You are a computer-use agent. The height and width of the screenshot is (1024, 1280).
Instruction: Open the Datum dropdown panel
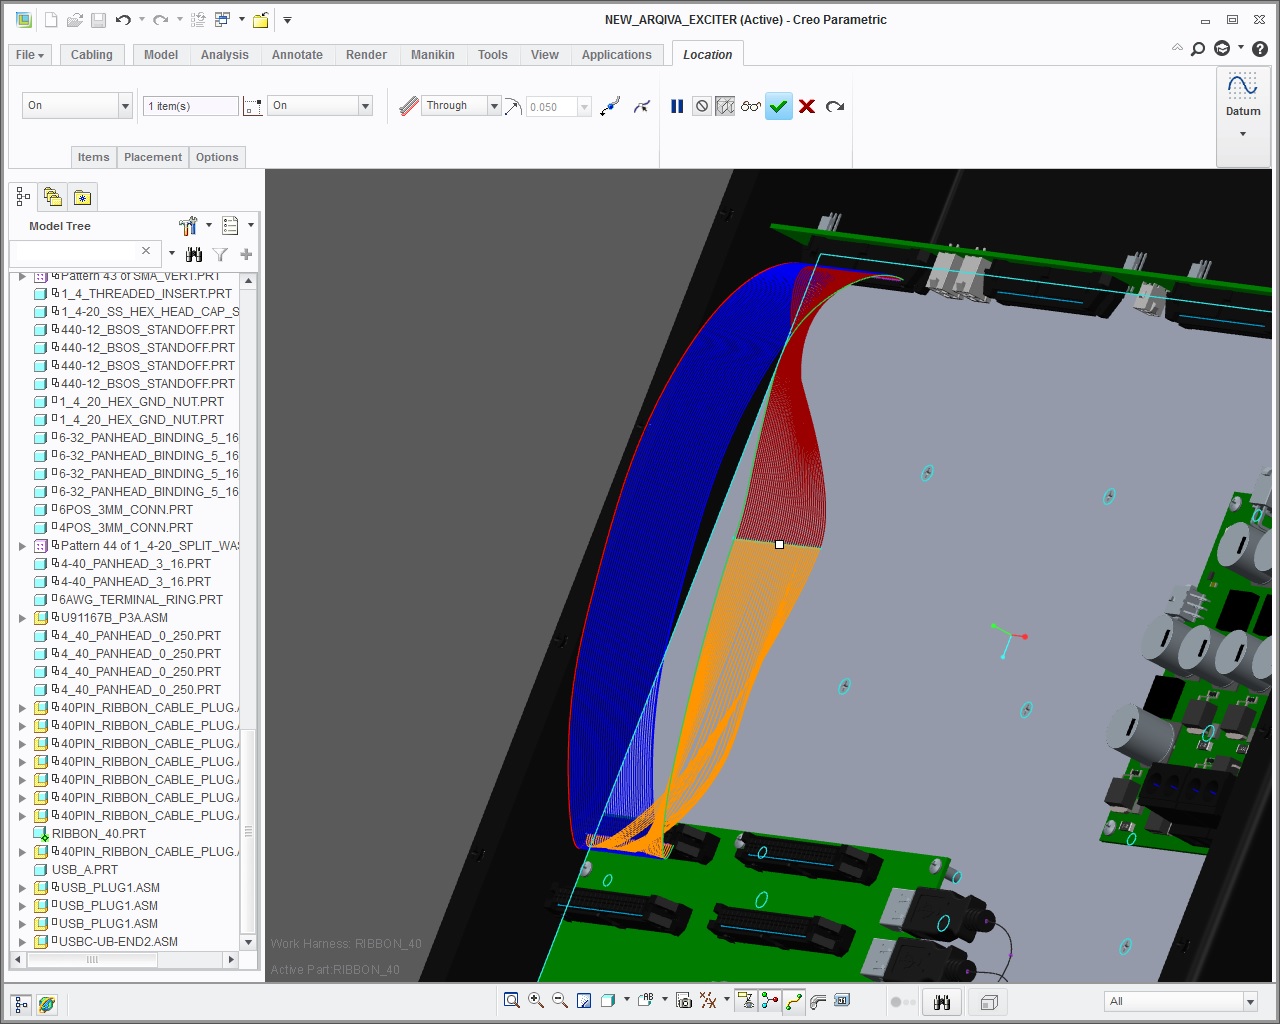[x=1243, y=115]
